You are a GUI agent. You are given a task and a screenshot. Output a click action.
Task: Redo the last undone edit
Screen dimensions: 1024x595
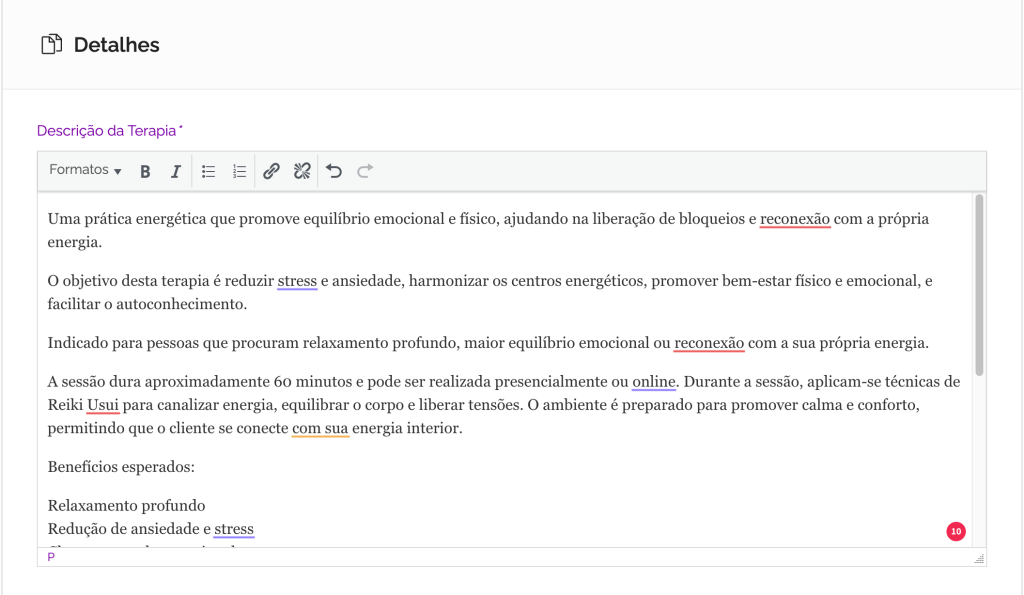pyautogui.click(x=365, y=171)
